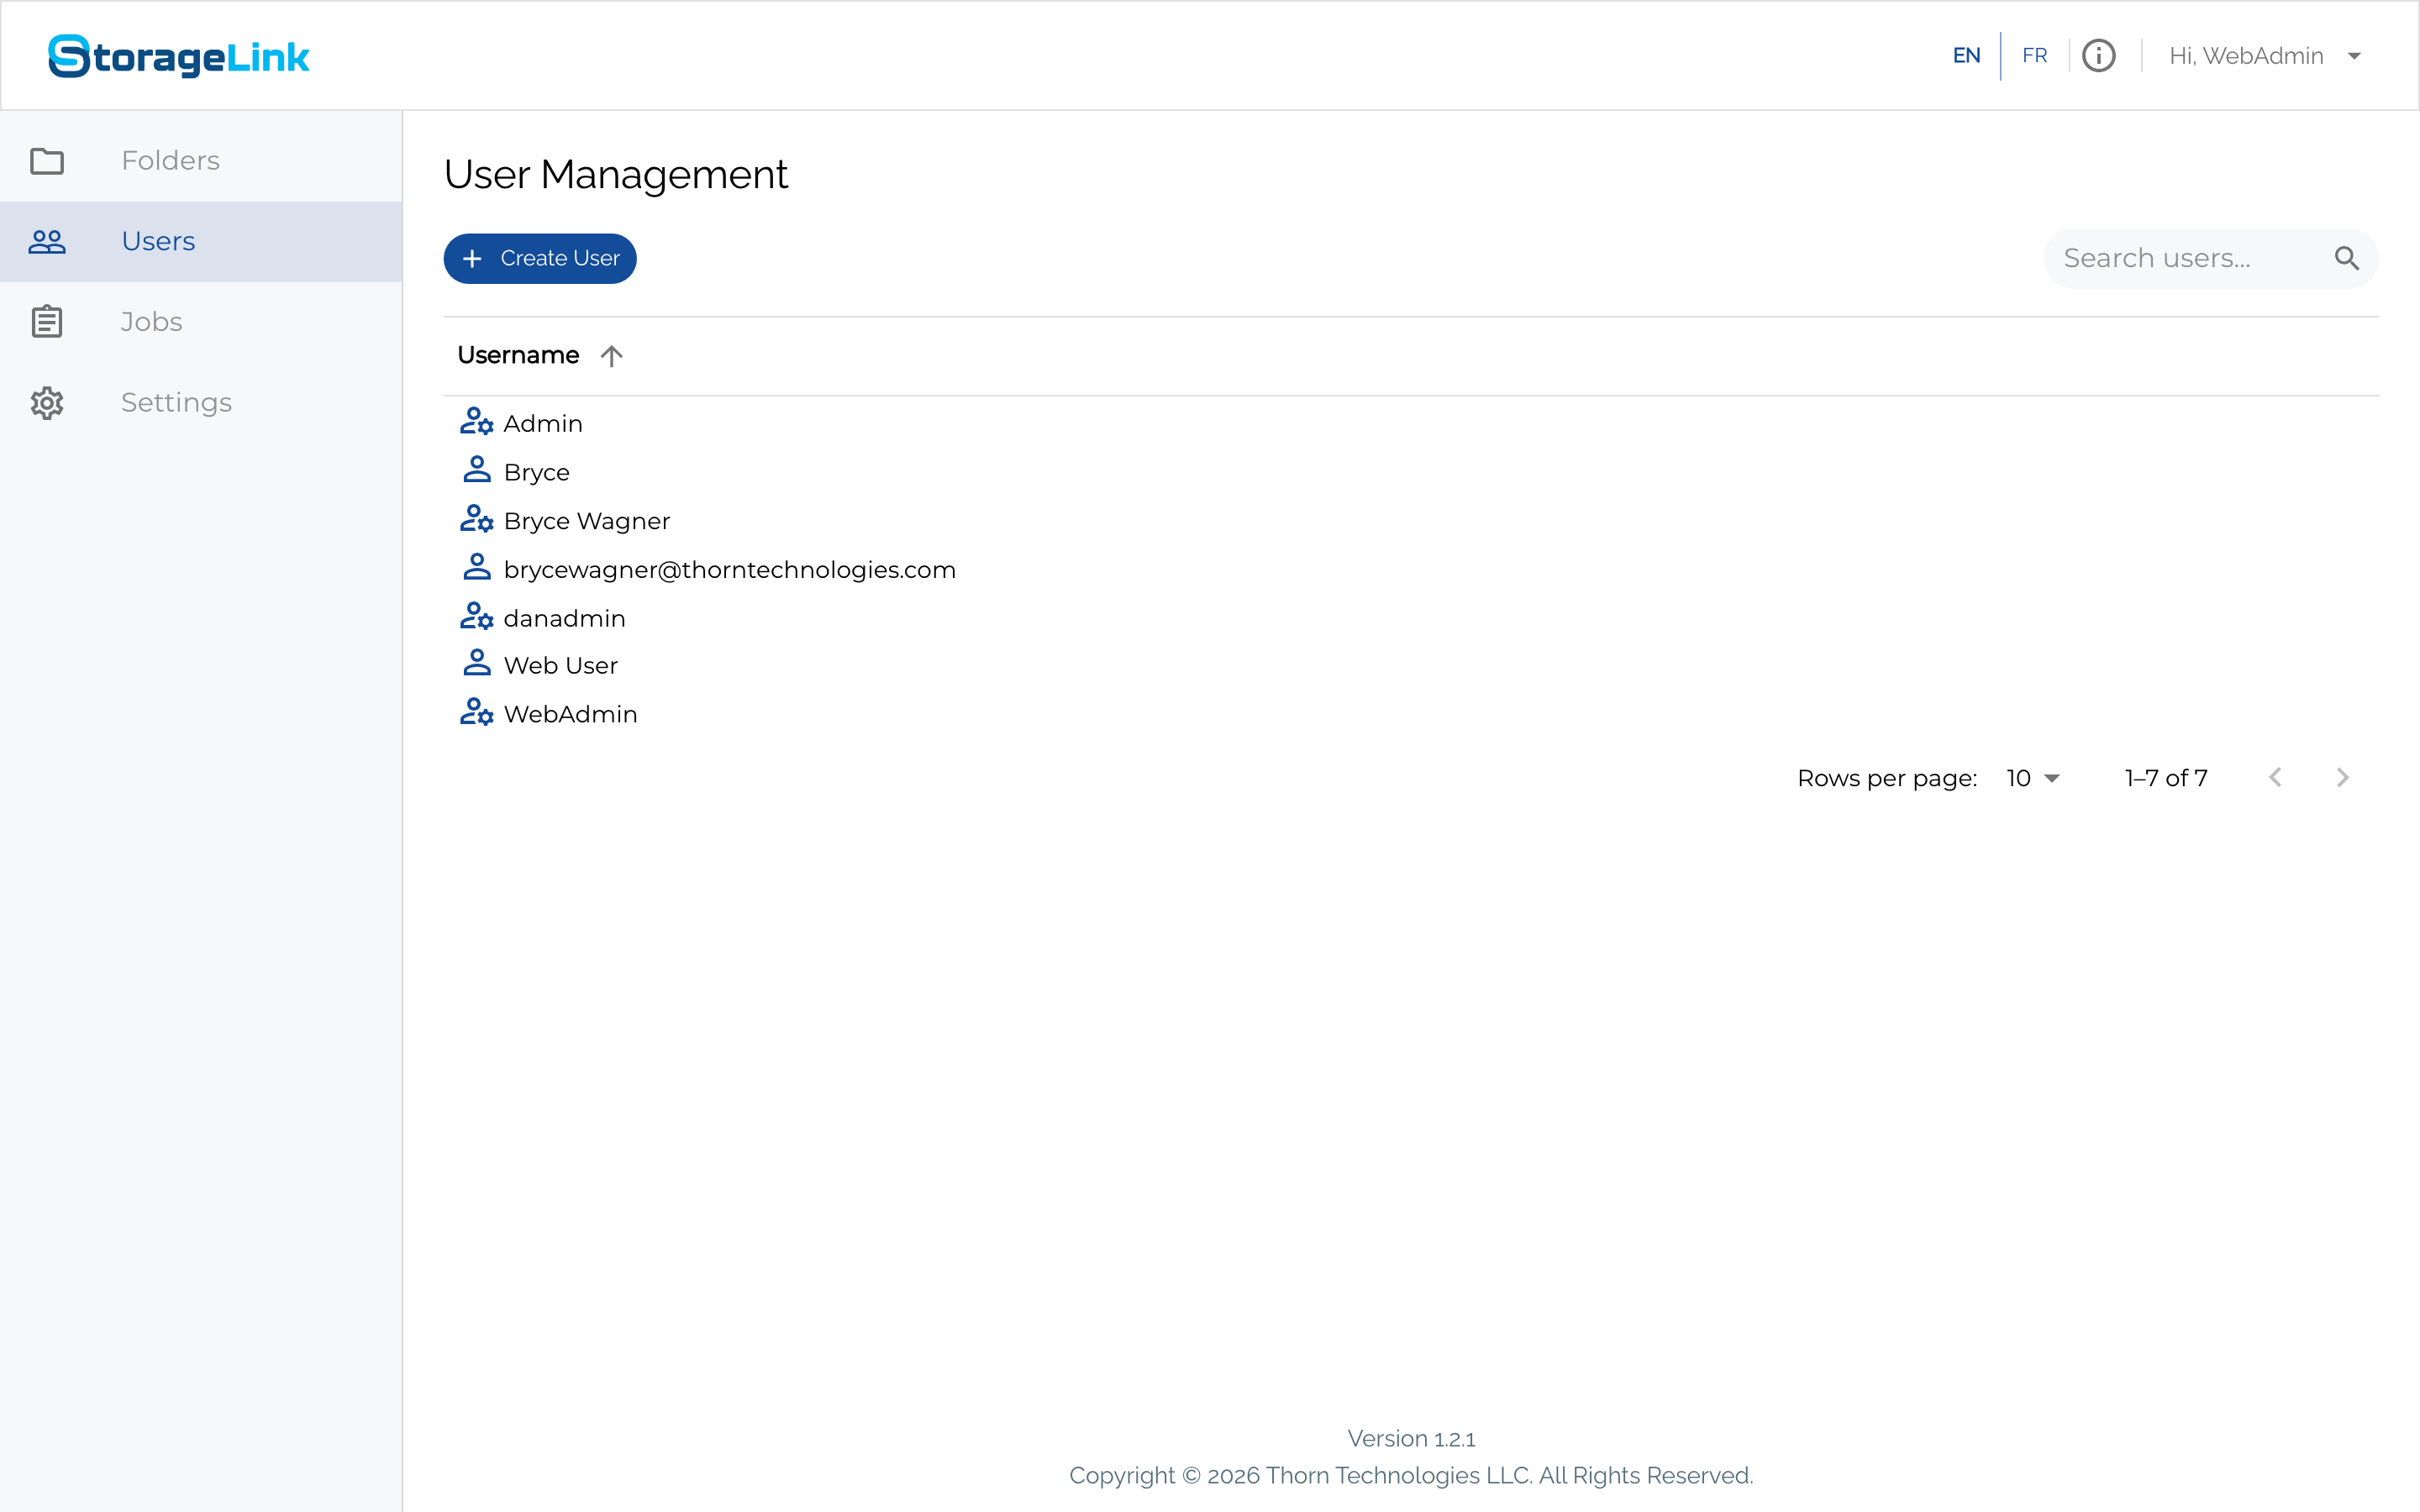2420x1512 pixels.
Task: Click the user icon beside Bryce
Action: coord(477,470)
